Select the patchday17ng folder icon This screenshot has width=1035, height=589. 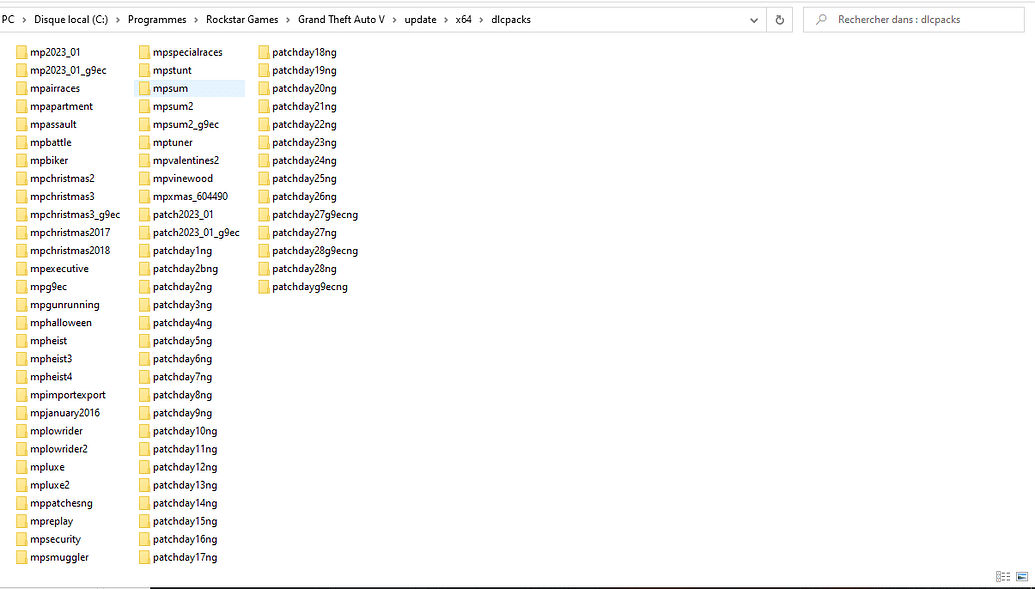[145, 557]
